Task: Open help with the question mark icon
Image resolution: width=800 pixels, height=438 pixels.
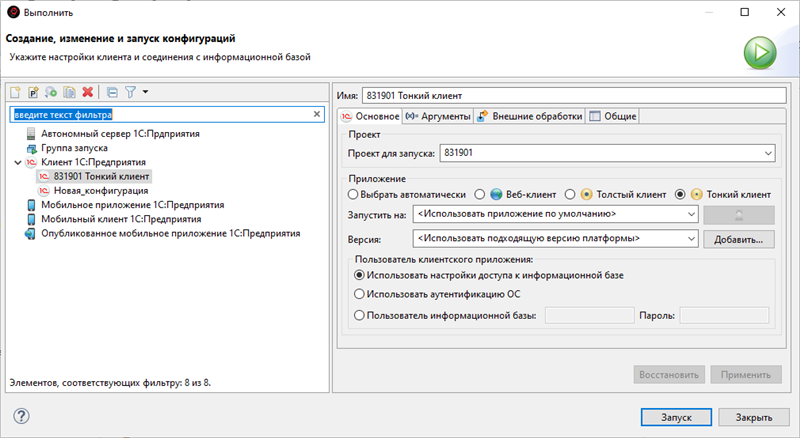Action: [21, 416]
